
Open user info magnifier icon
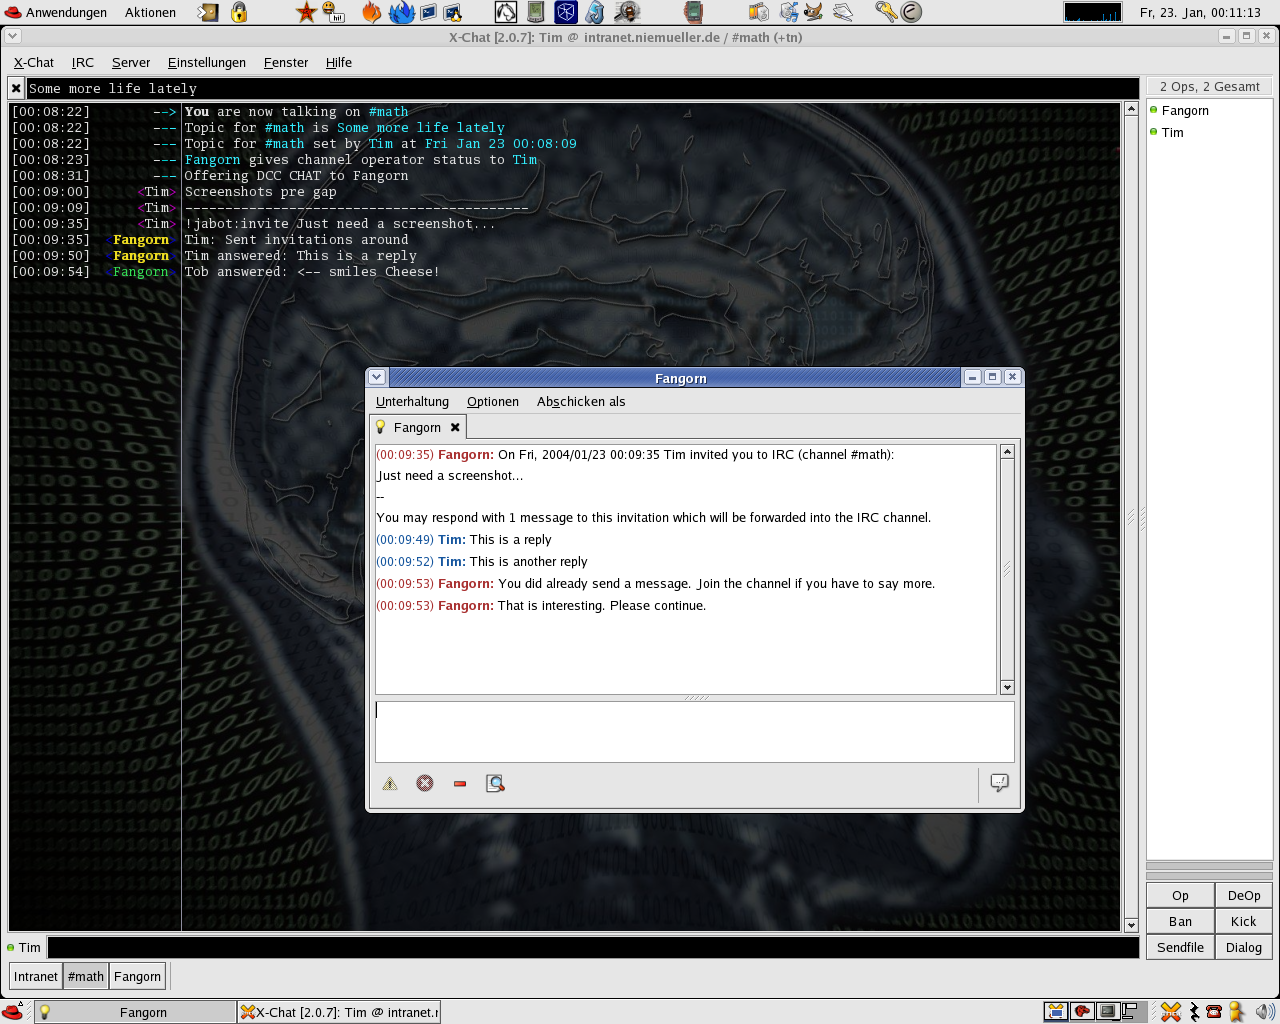(495, 784)
